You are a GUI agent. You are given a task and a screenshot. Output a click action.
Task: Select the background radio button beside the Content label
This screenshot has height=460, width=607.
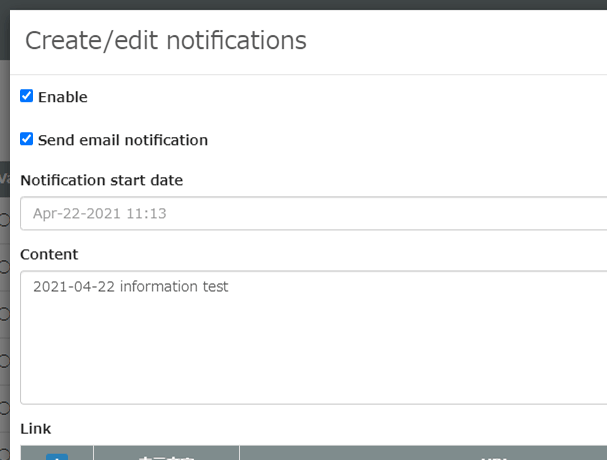tap(4, 266)
